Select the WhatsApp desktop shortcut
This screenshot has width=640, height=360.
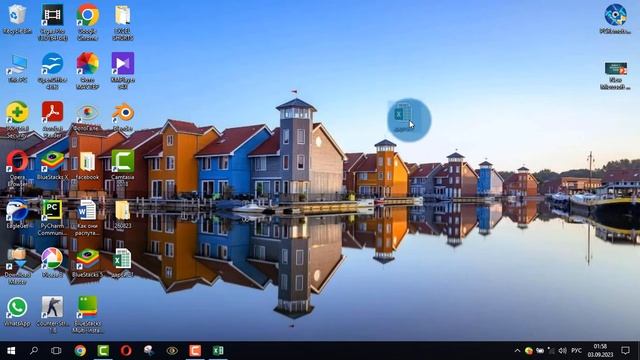(x=17, y=311)
